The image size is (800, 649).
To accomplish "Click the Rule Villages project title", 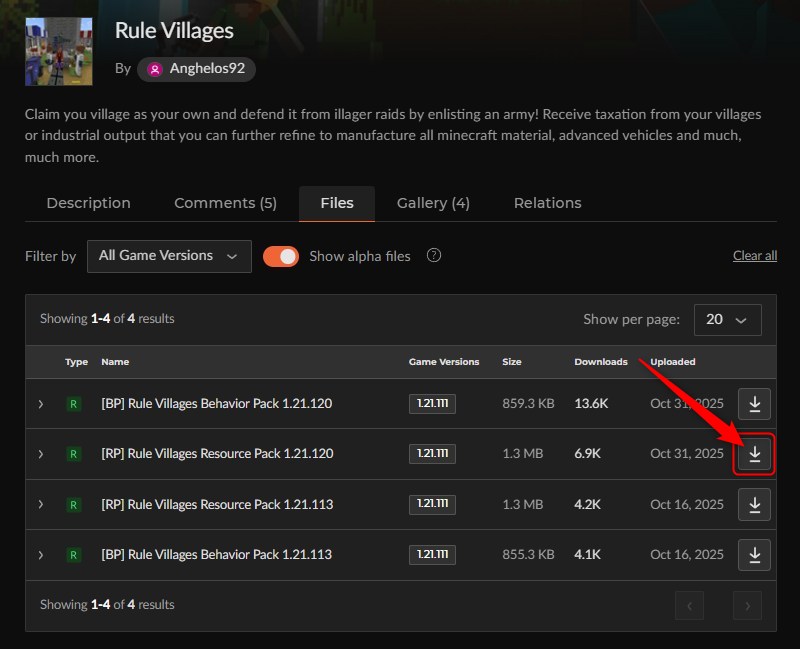I will tap(174, 31).
